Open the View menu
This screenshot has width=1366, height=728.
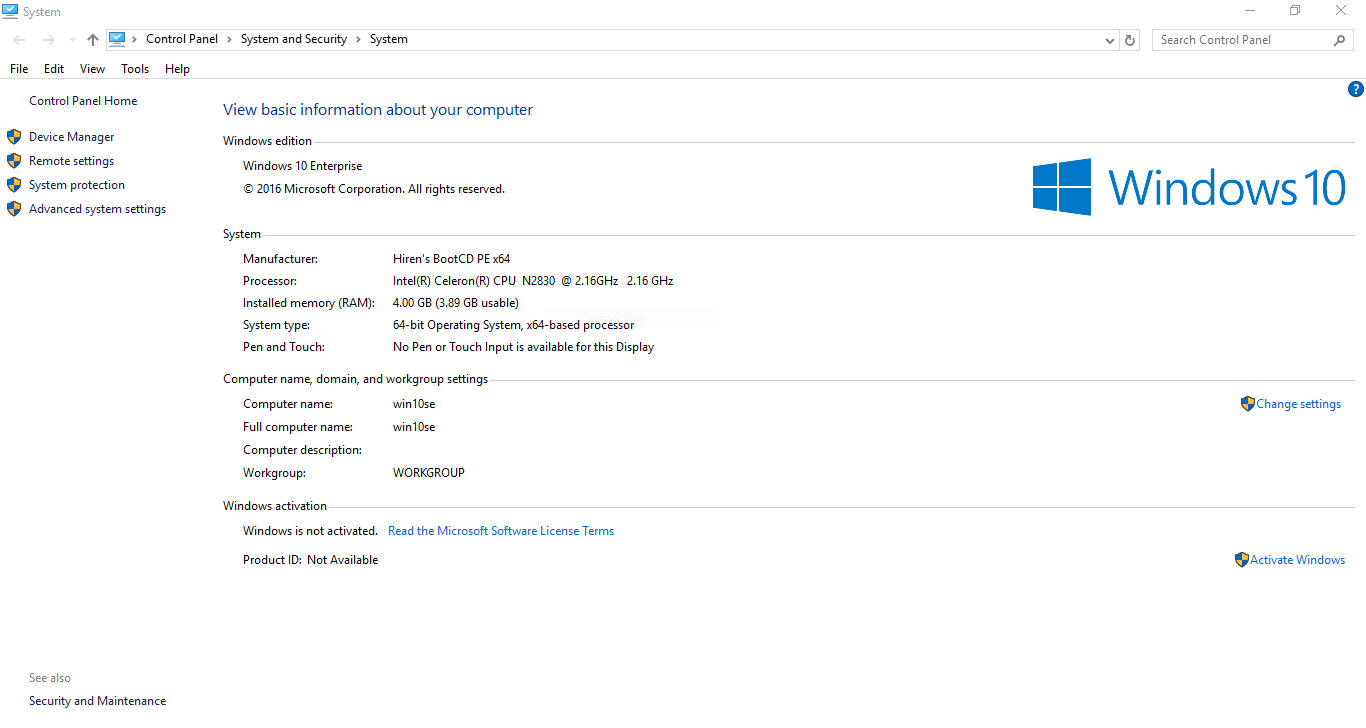[93, 69]
